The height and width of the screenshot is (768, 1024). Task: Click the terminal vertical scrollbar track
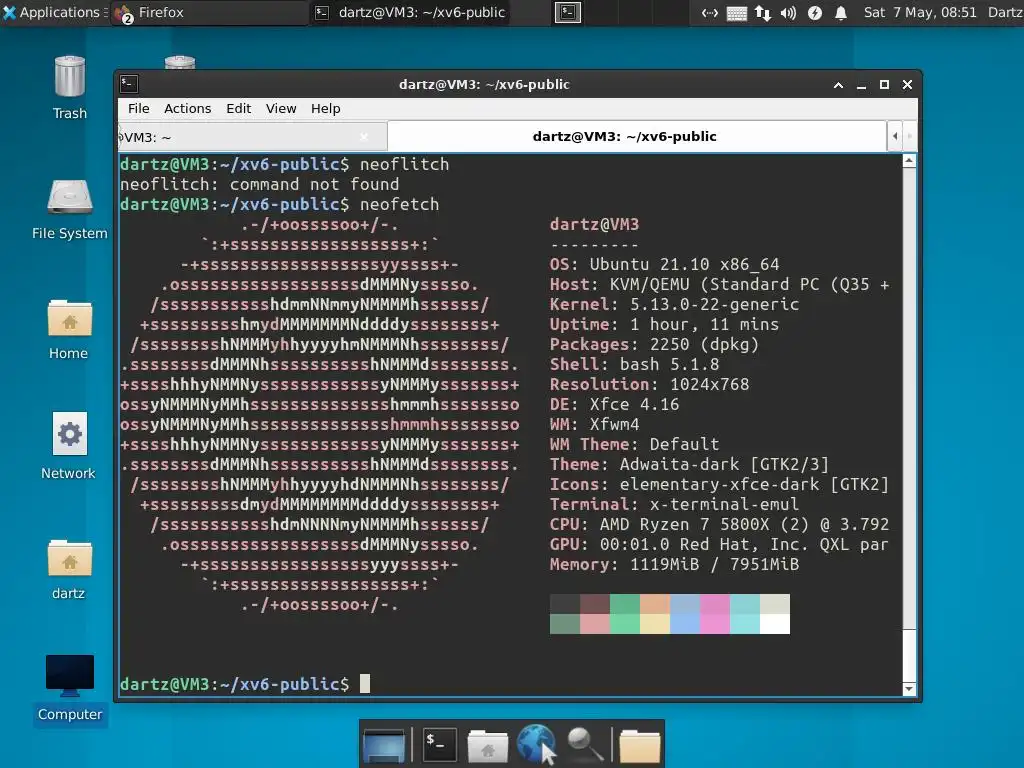909,424
